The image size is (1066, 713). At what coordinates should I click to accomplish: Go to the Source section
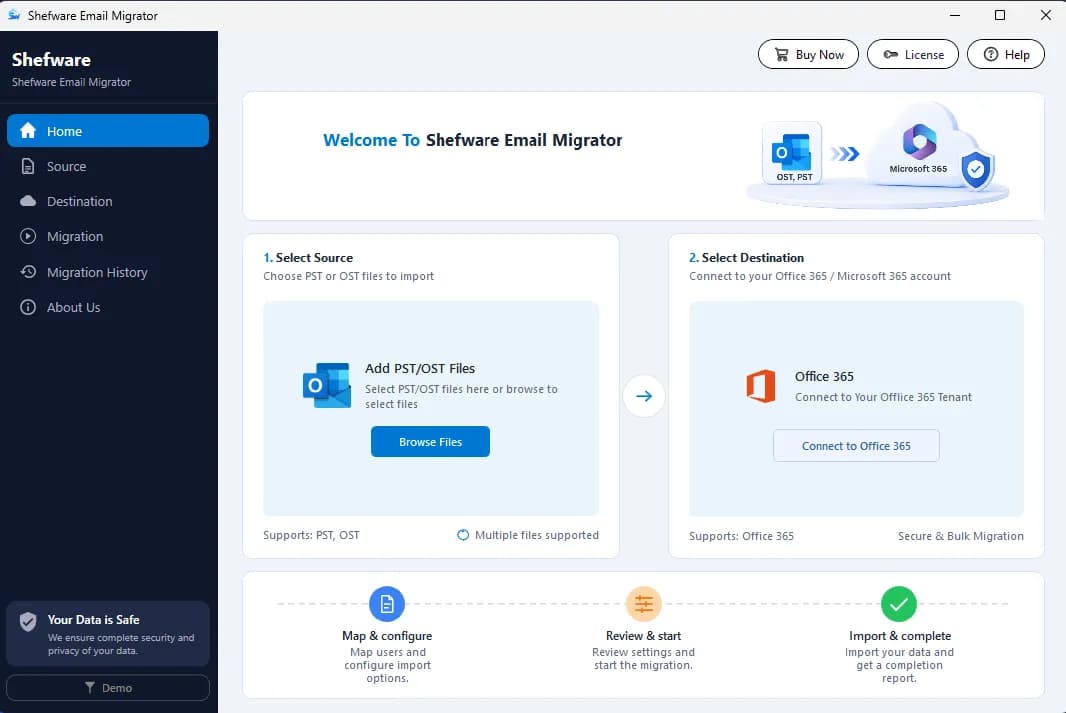coord(108,166)
